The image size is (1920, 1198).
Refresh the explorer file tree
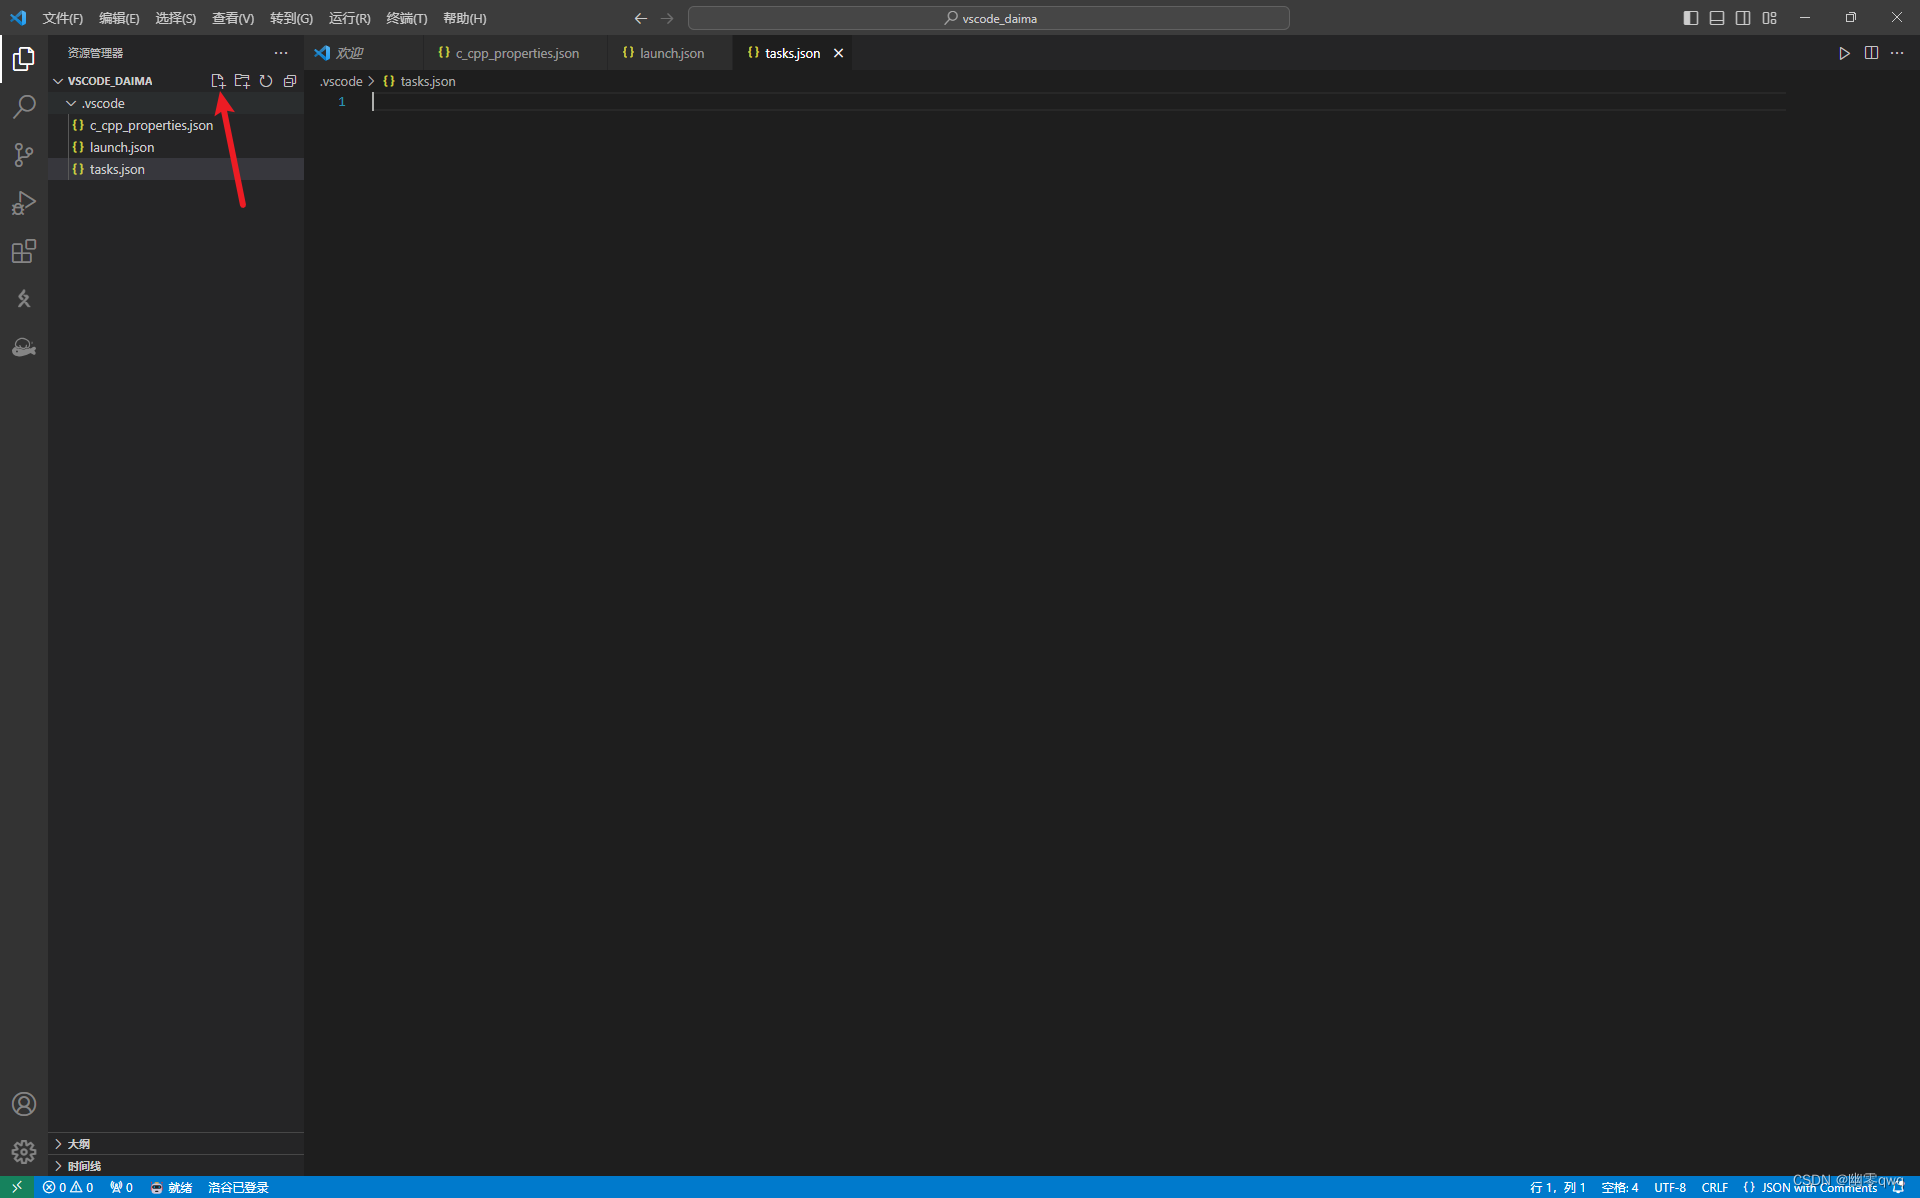pos(266,81)
